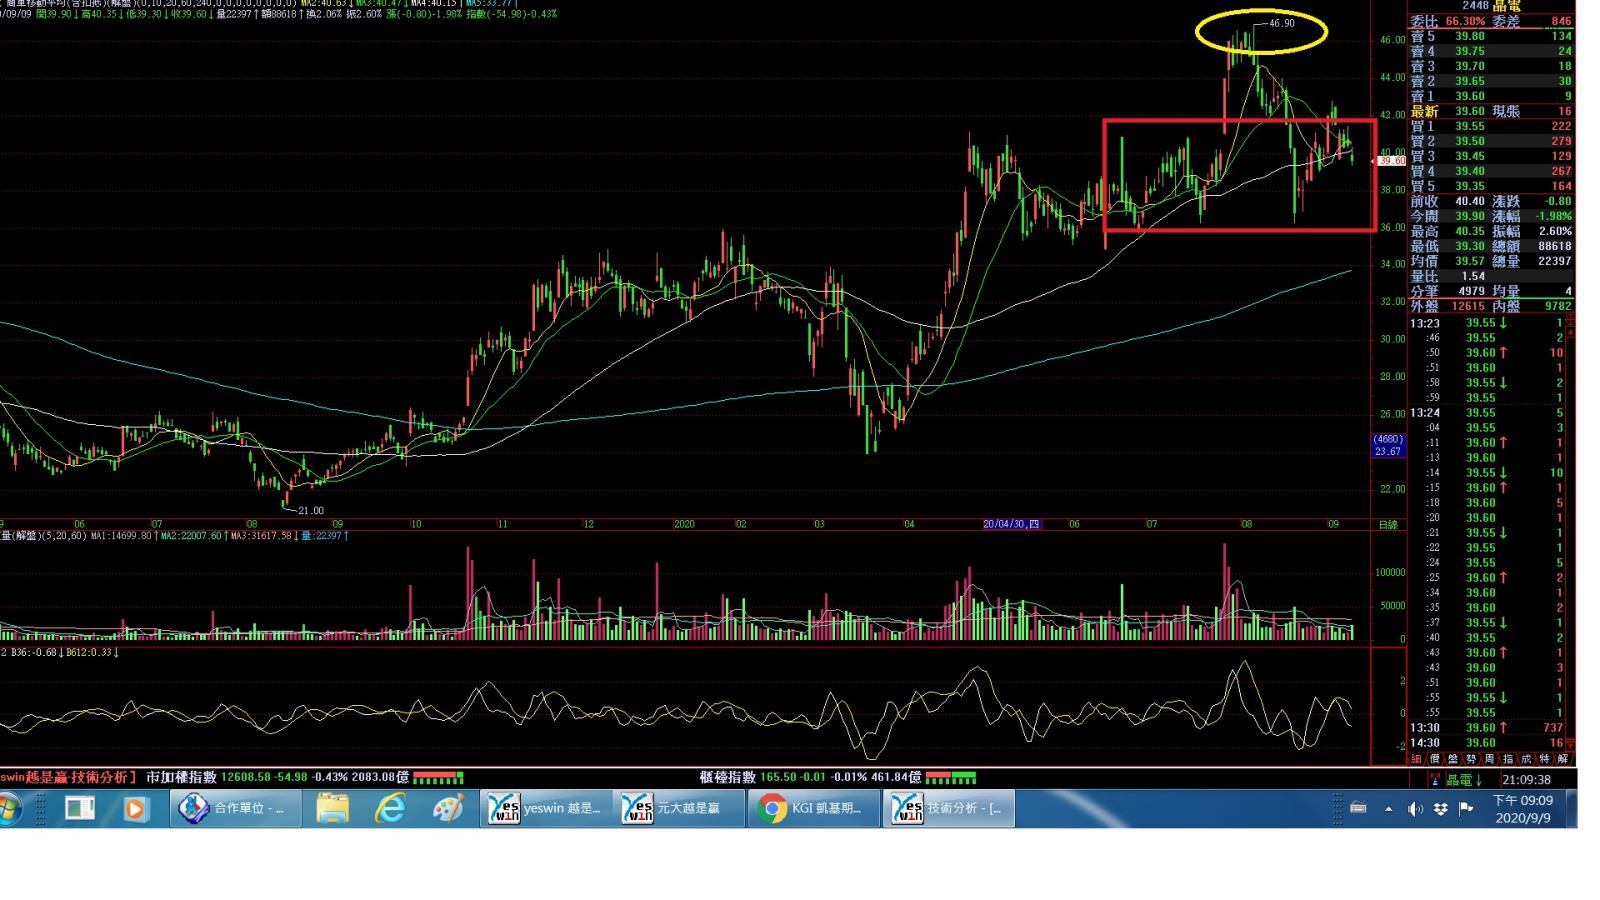Click Show Desktop strip at taskbar end

[1571, 808]
